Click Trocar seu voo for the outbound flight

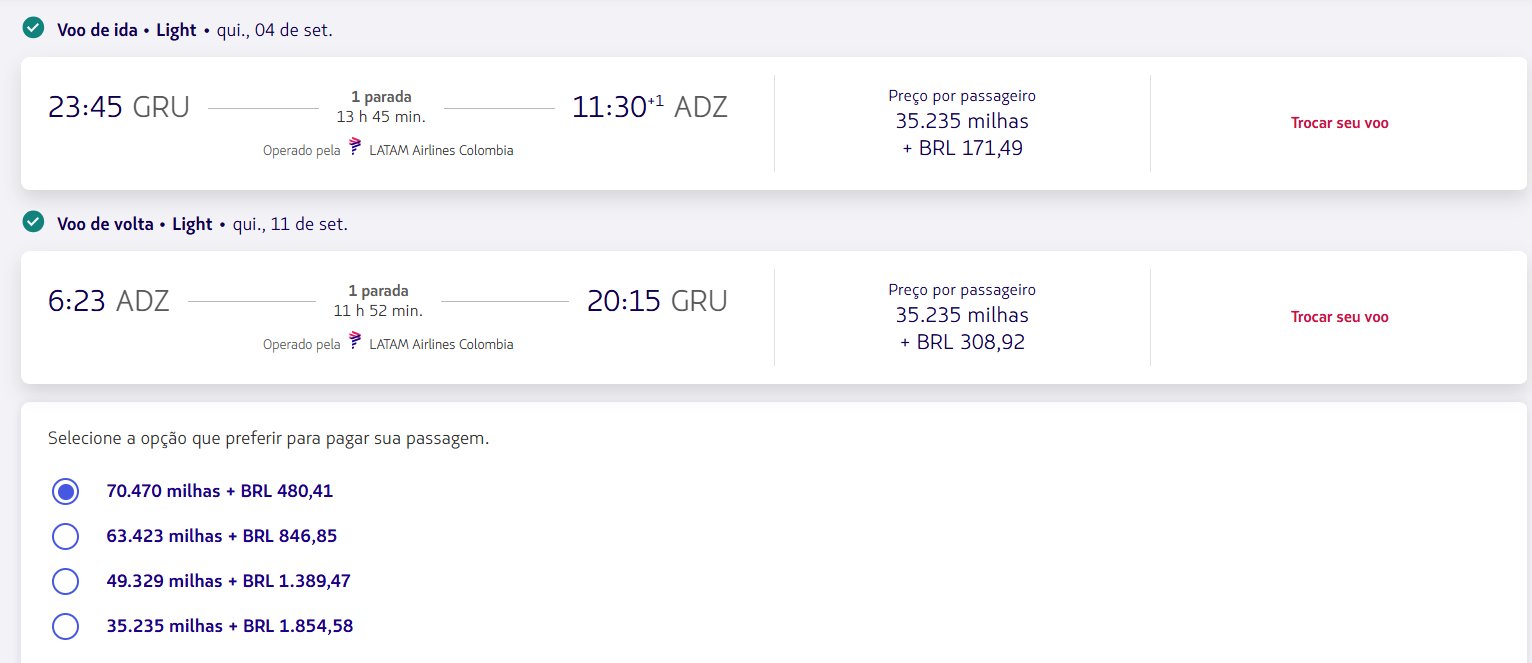click(1340, 123)
